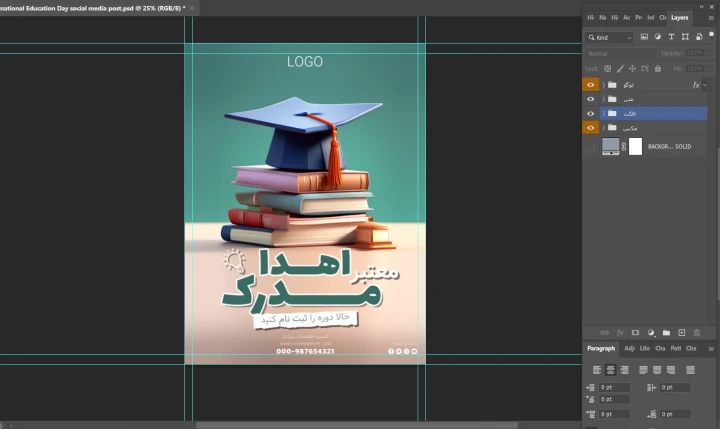Expand the top layer group folder arrow
The height and width of the screenshot is (429, 720).
pos(603,85)
